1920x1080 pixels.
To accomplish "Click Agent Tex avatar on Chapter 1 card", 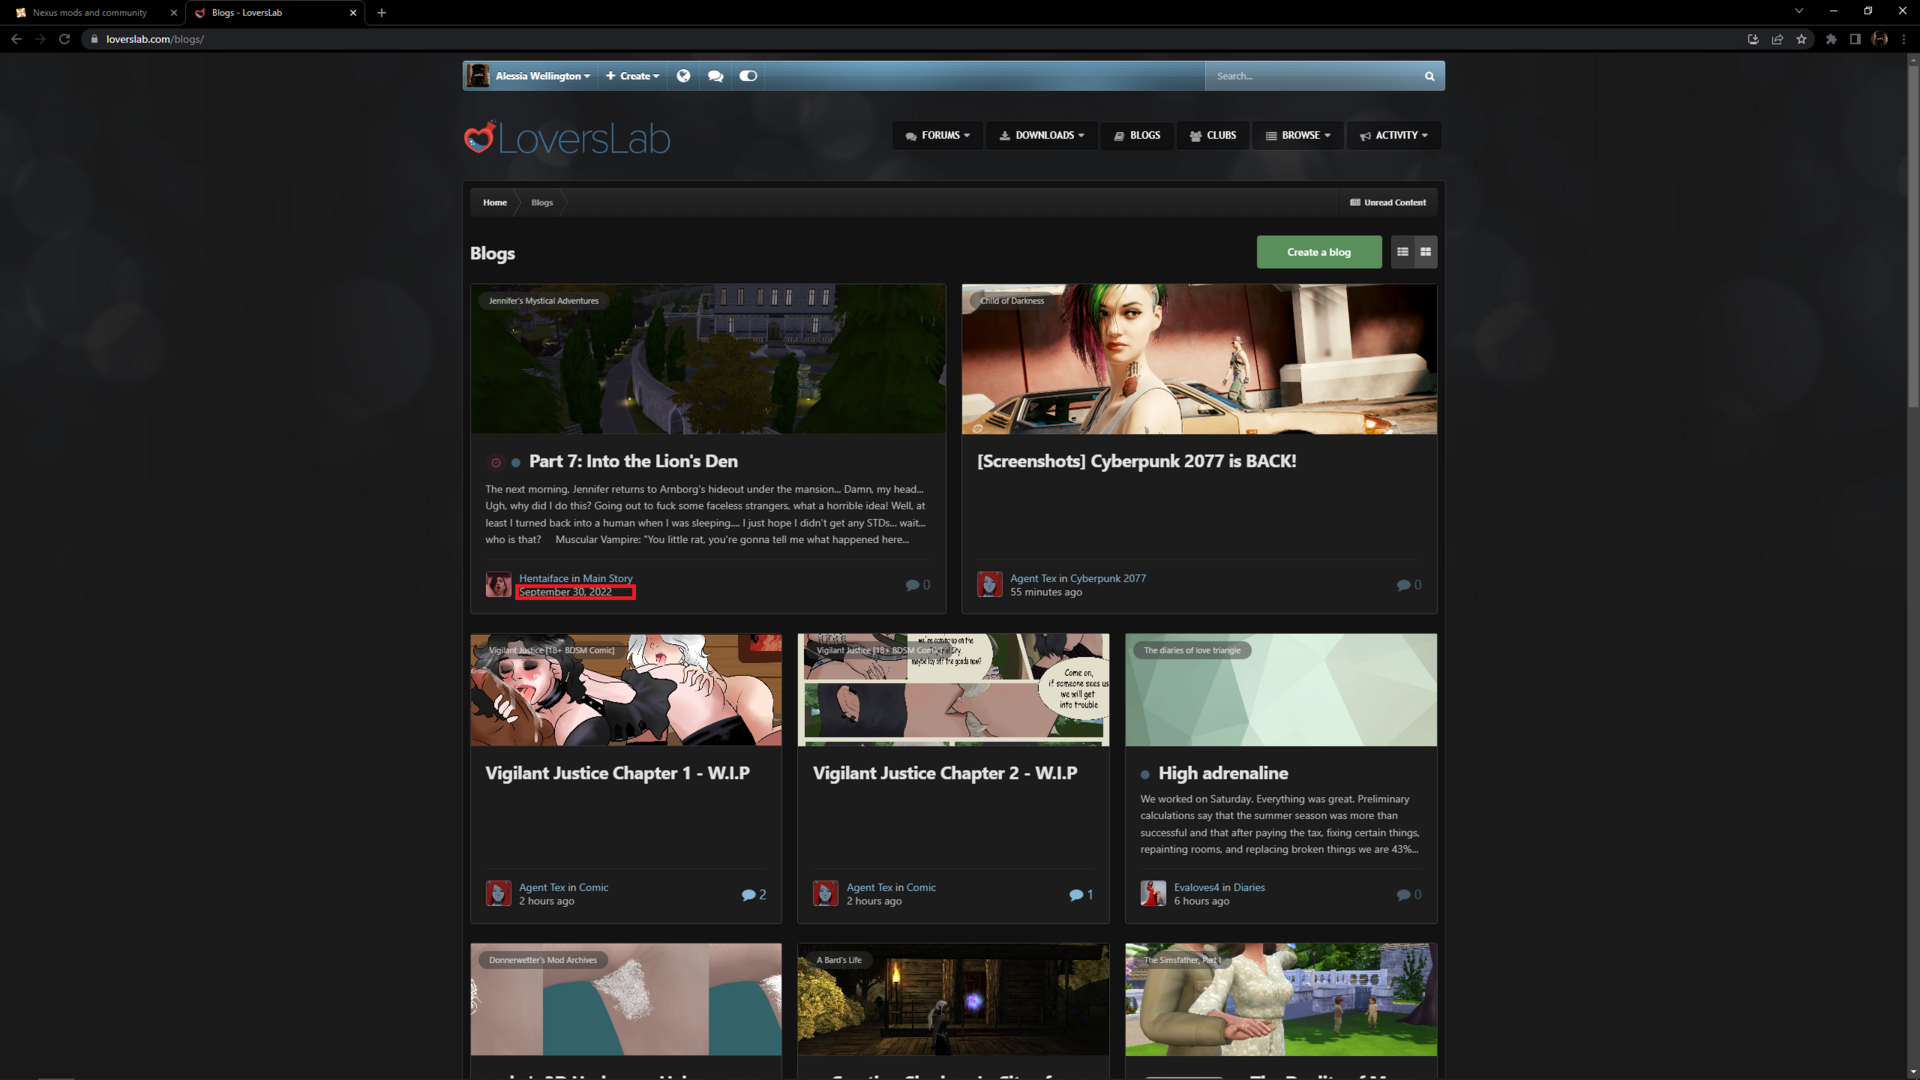I will point(498,894).
